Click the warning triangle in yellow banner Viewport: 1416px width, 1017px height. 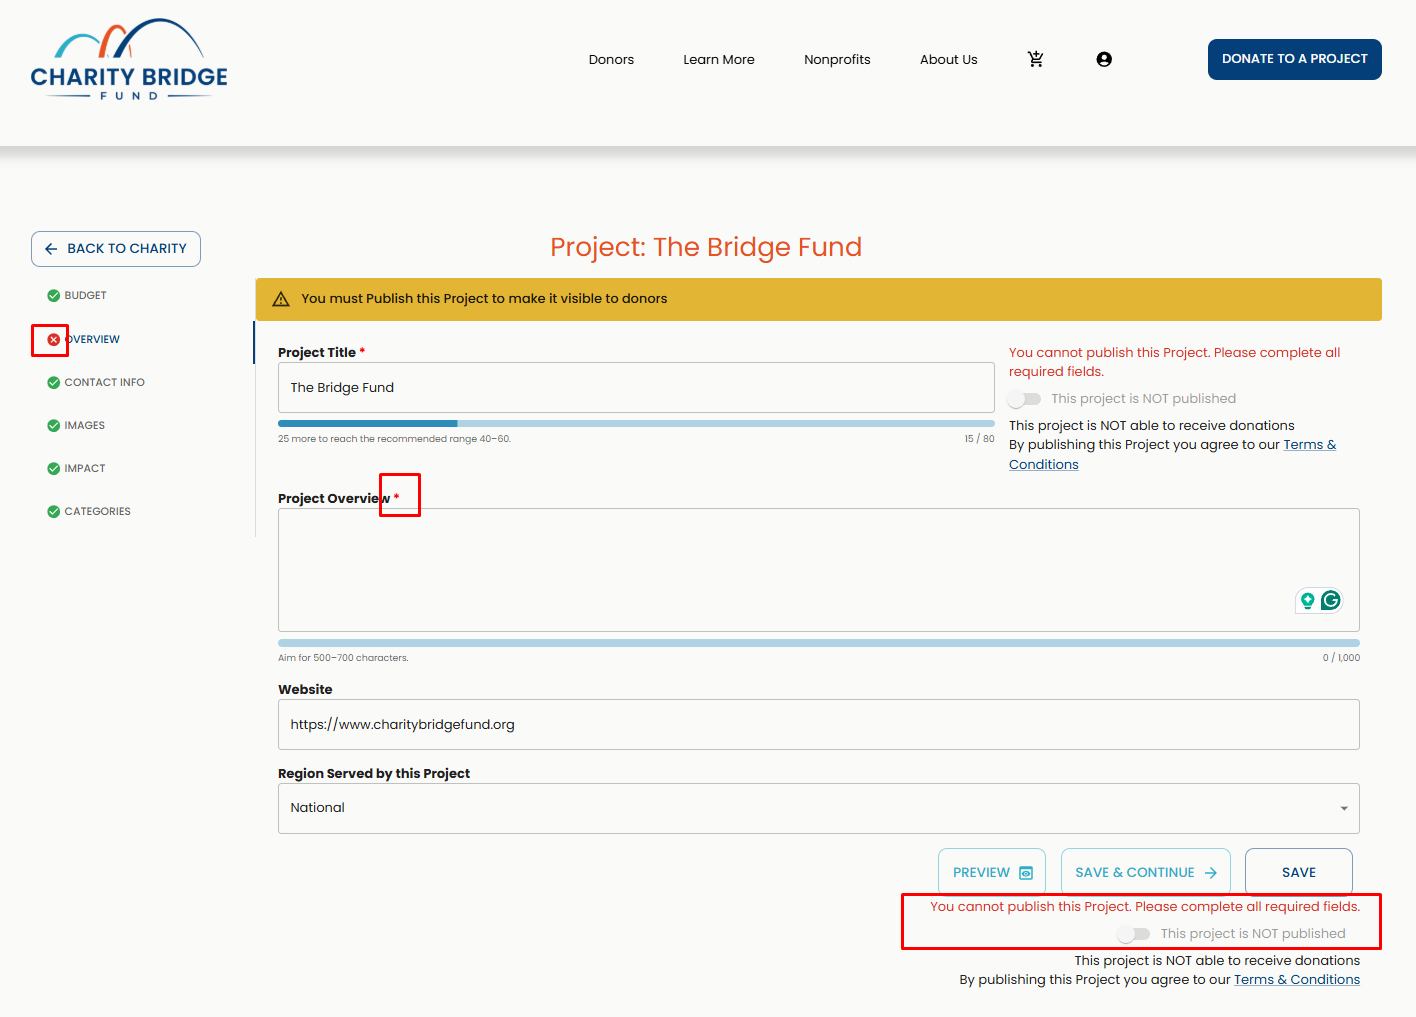(281, 299)
